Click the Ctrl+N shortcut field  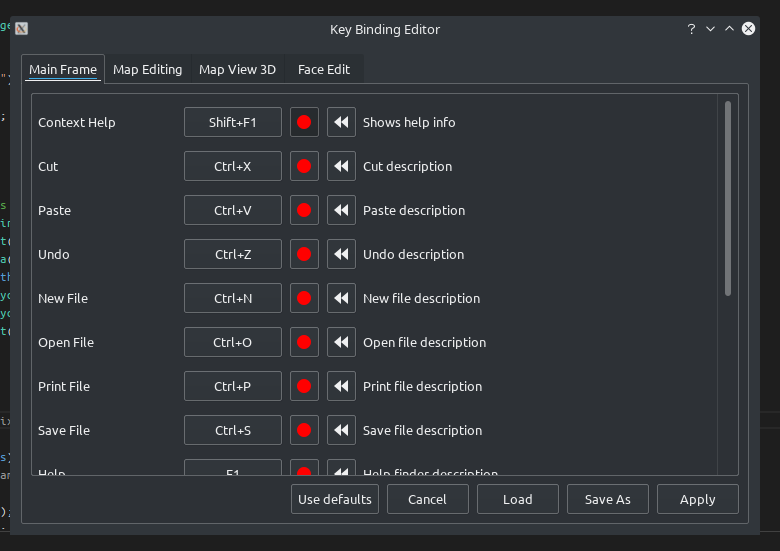tap(233, 298)
